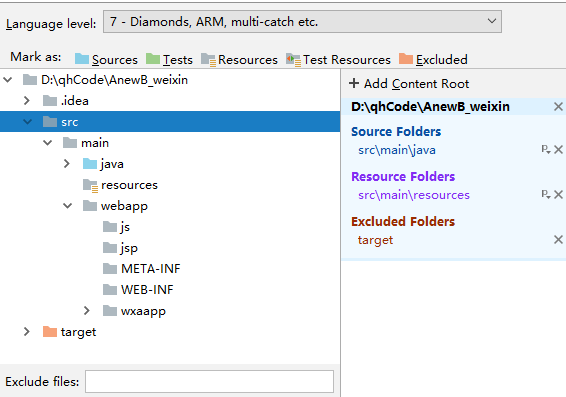This screenshot has width=566, height=397.
Task: Remove content root D:\qhCode\AnewB_weixin
Action: 558,106
